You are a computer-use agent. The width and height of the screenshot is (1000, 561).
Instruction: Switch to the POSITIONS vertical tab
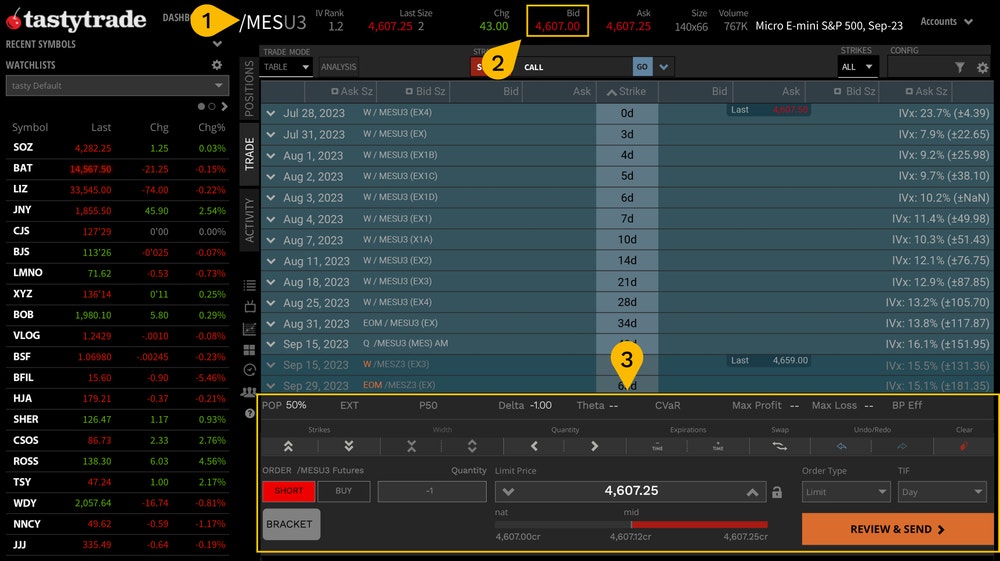(x=249, y=89)
